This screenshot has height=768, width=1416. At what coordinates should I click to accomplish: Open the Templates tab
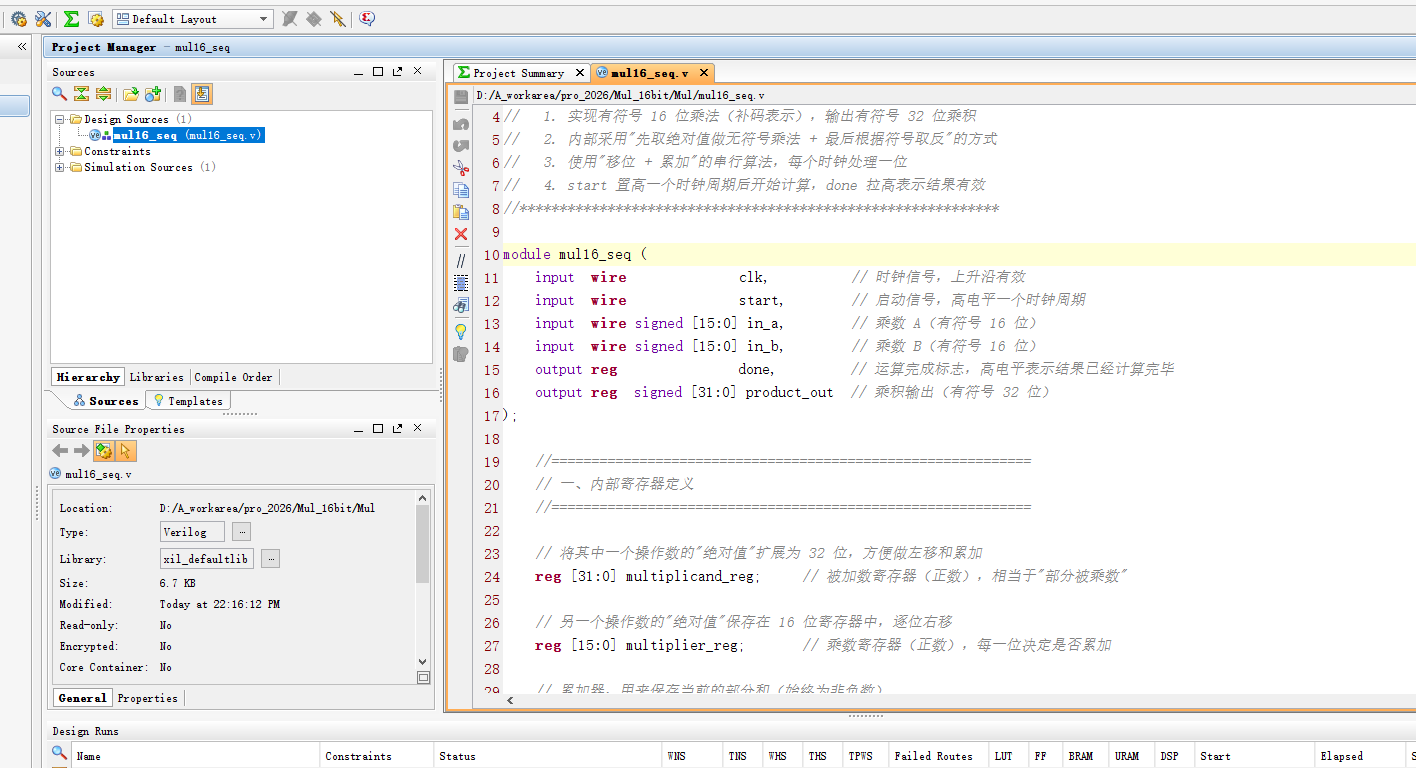[187, 401]
